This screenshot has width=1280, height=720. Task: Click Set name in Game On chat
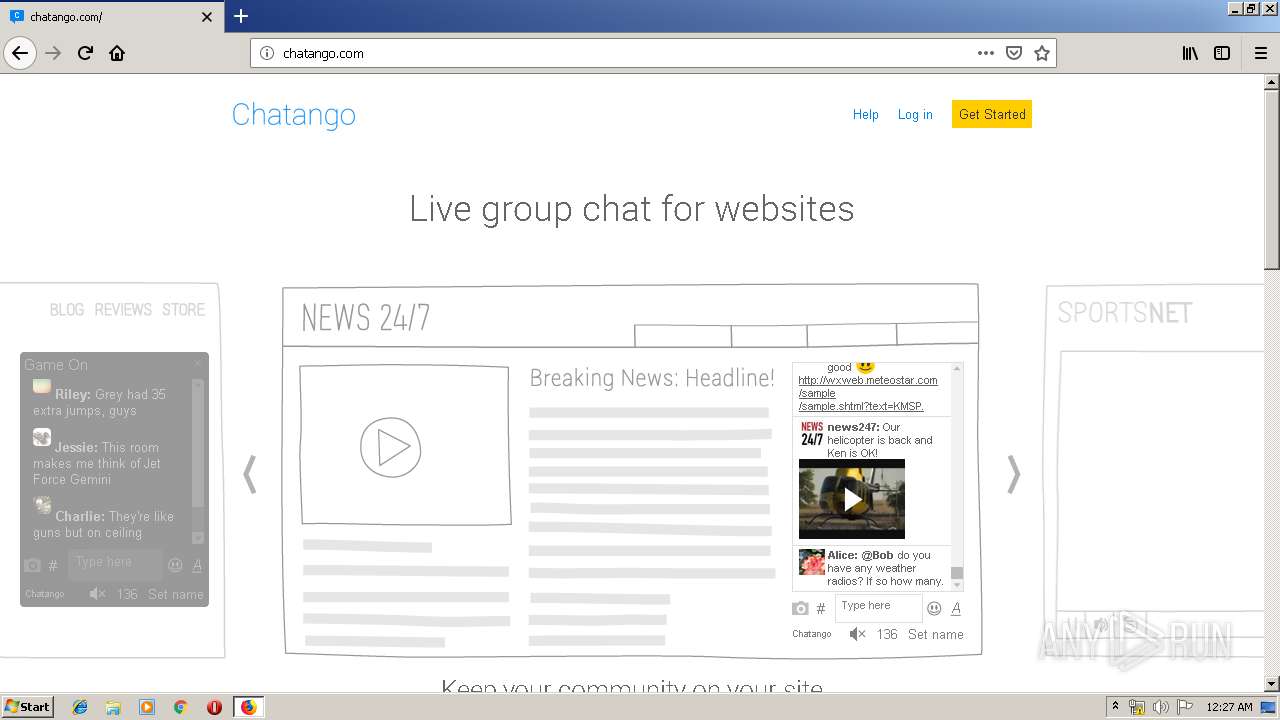[176, 594]
